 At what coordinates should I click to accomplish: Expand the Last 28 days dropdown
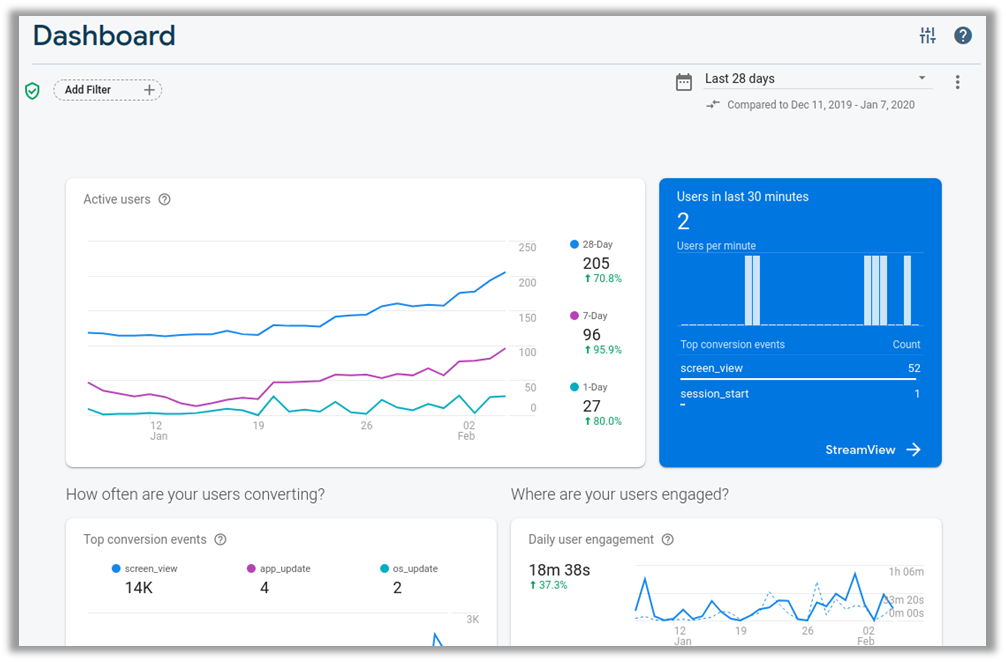(x=921, y=79)
